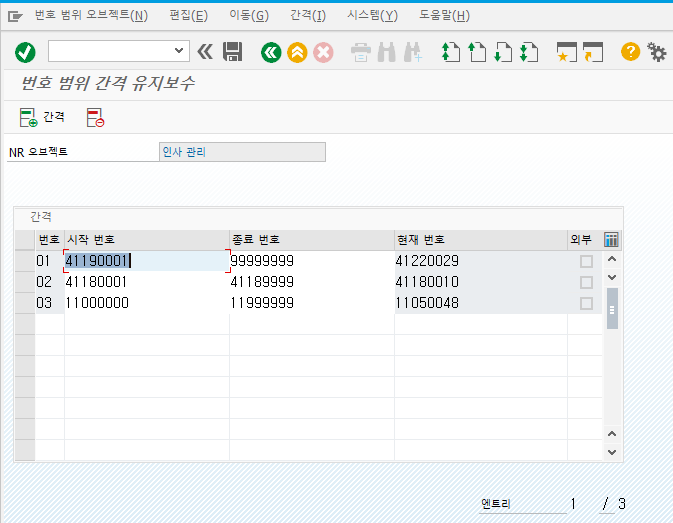Screen dimensions: 673x523
Task: Go to Last page icon
Action: tap(529, 52)
